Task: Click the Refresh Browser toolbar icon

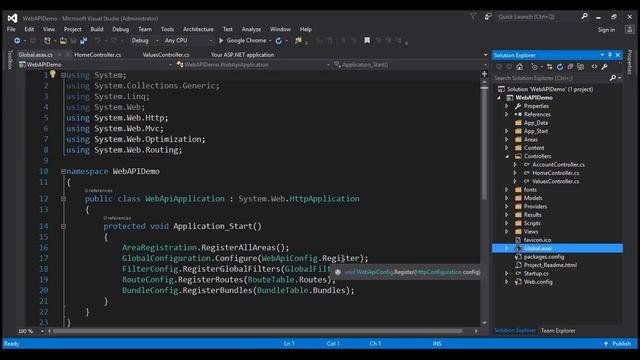Action: pos(278,40)
